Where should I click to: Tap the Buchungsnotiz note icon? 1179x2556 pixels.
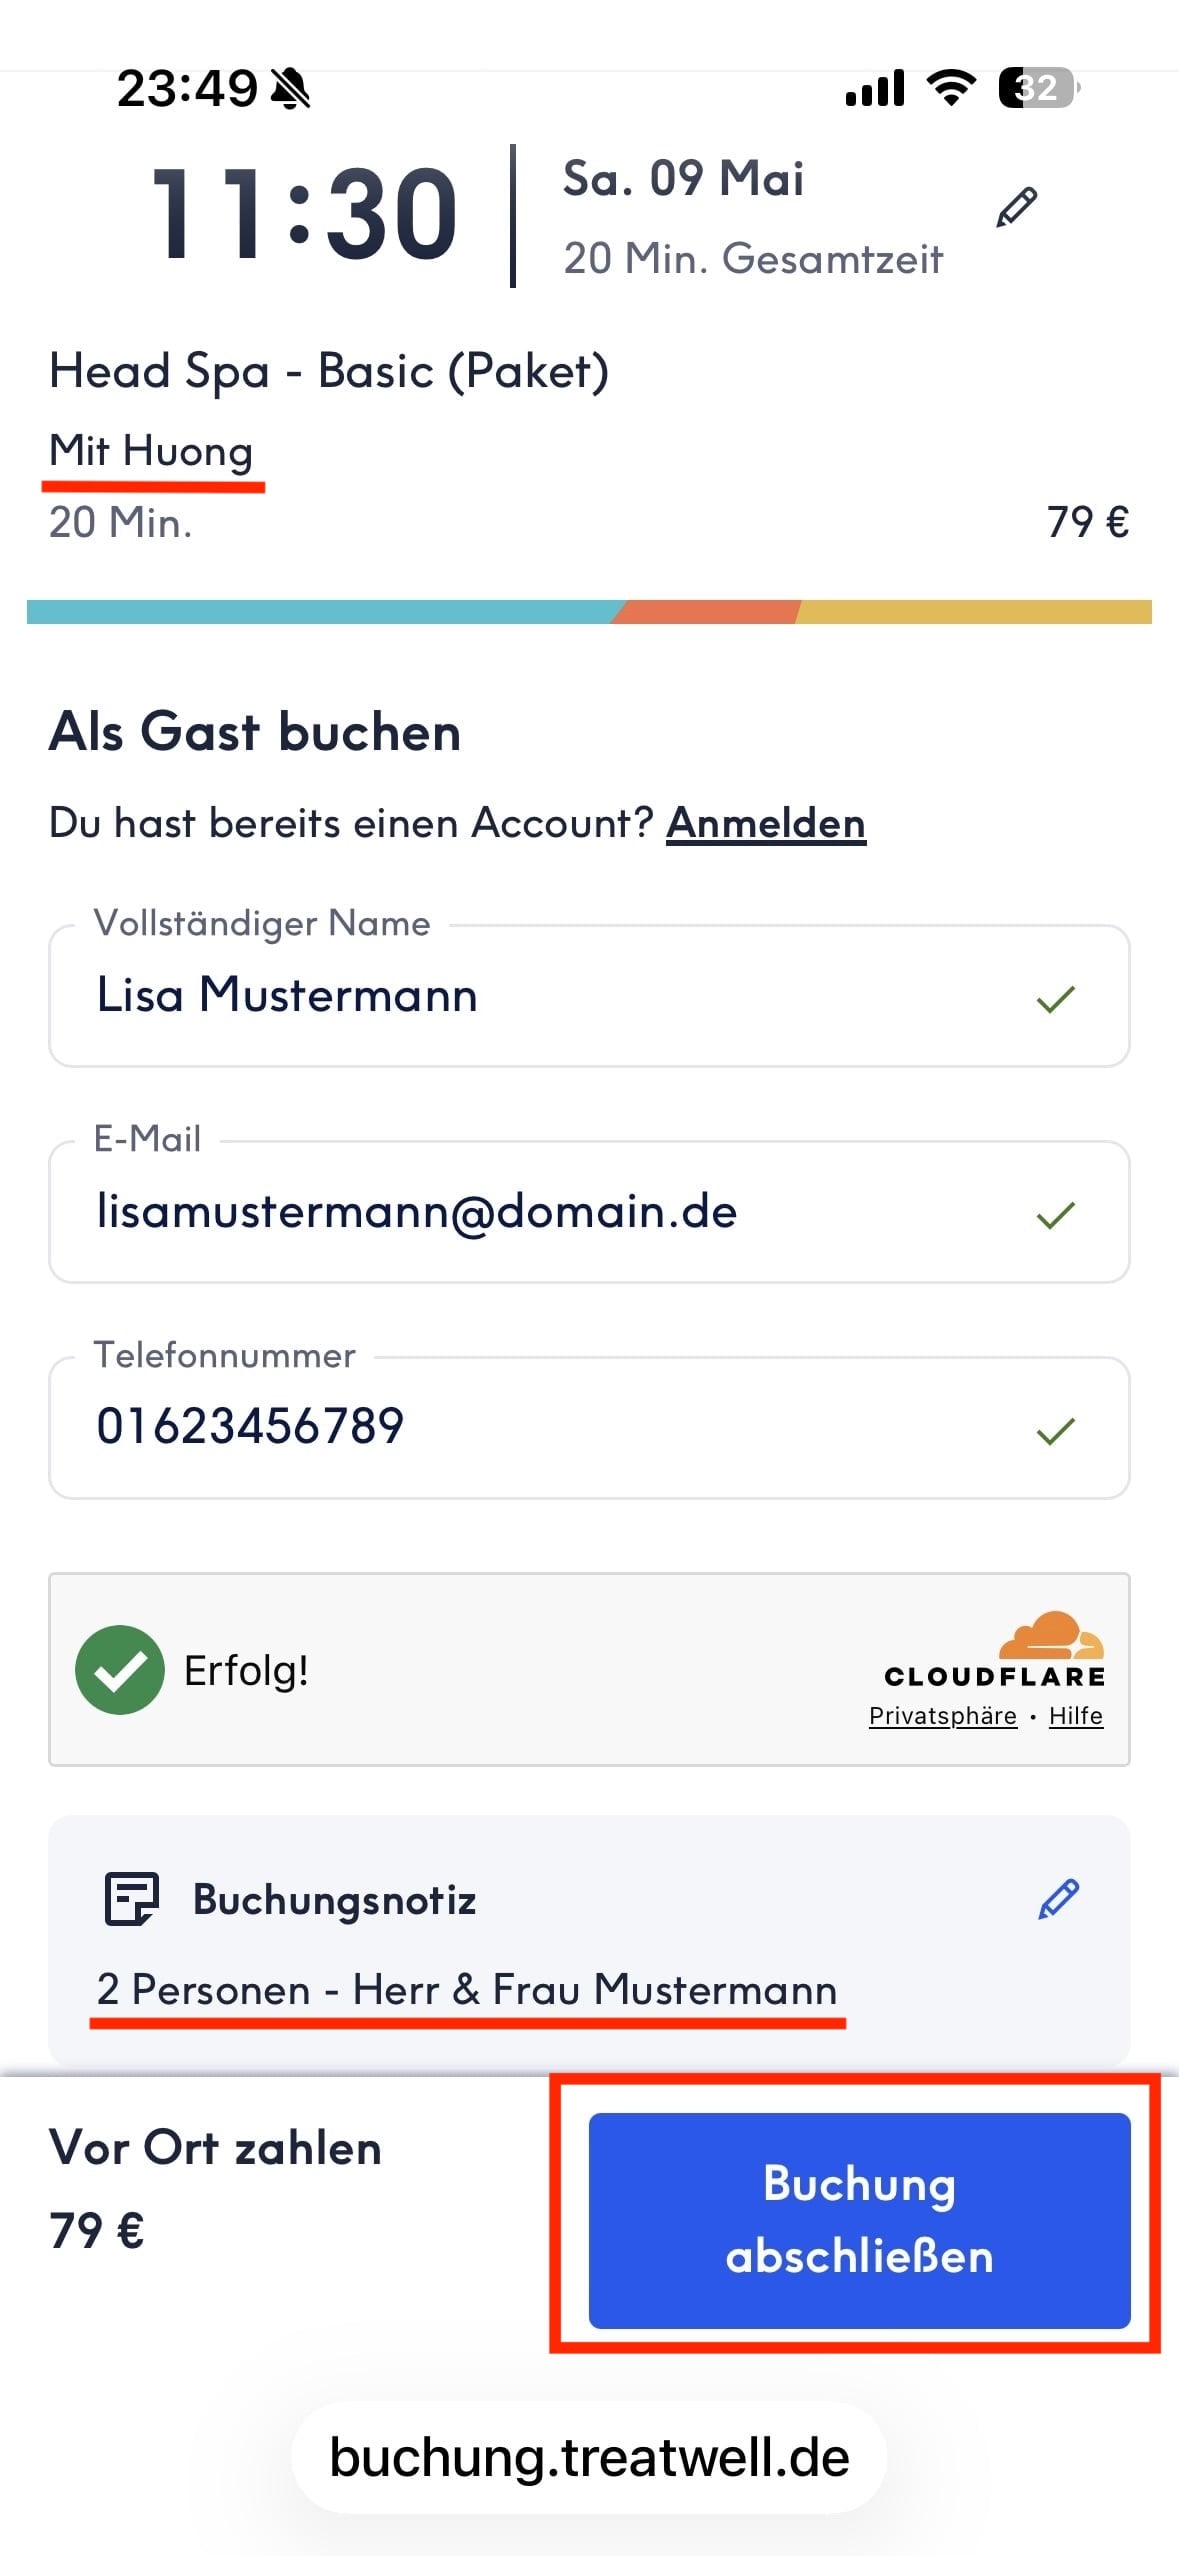(132, 1898)
